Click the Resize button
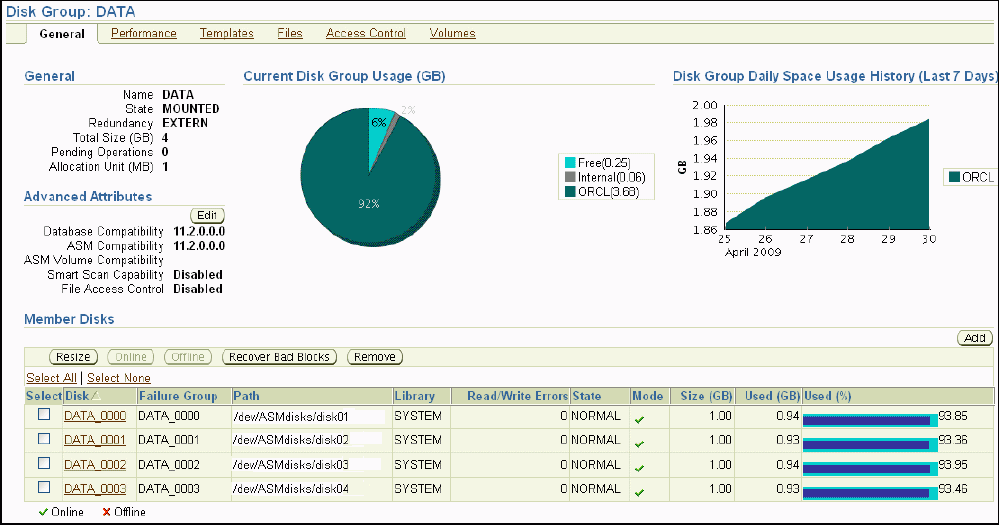This screenshot has height=525, width=999. [72, 357]
